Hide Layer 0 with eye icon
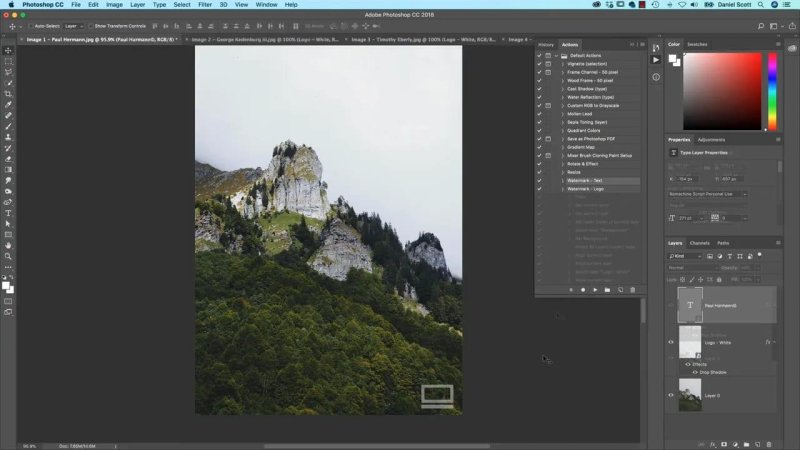 [x=671, y=395]
